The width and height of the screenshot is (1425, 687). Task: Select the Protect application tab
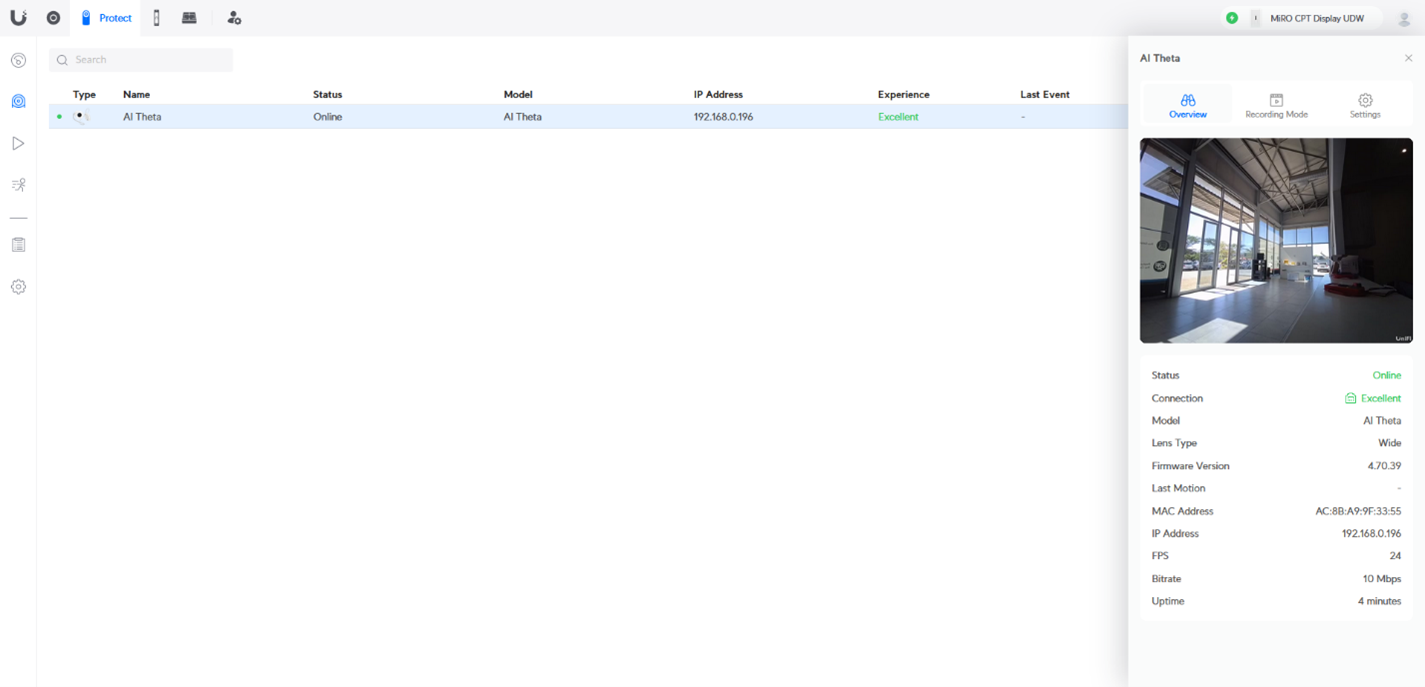pyautogui.click(x=106, y=18)
